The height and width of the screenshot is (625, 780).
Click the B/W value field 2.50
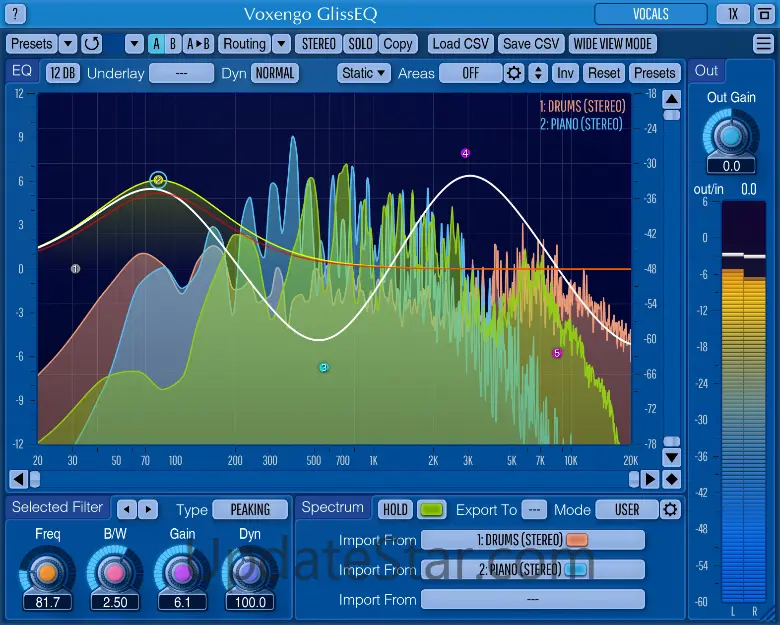[115, 602]
